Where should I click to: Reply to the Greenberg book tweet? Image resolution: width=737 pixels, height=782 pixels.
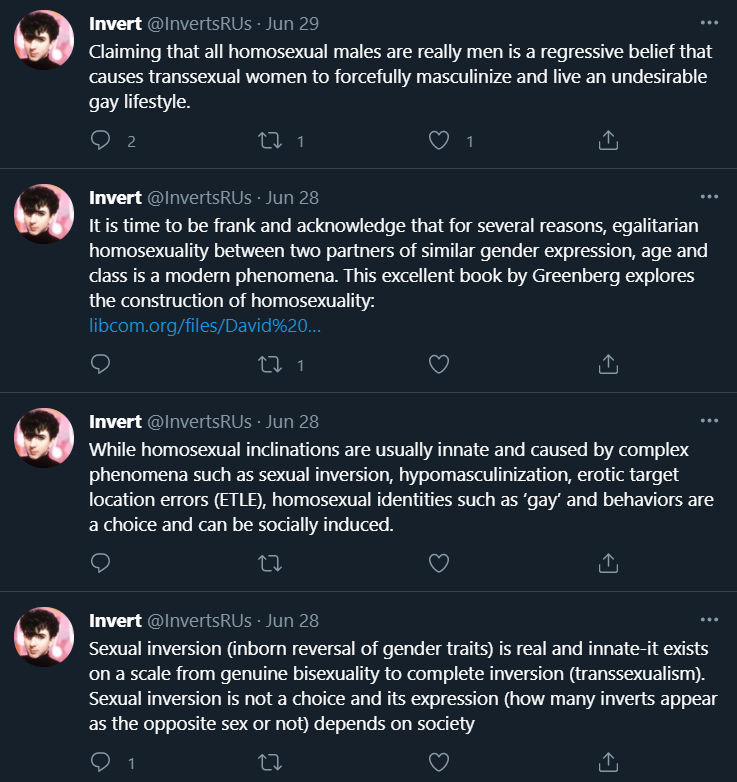click(x=100, y=364)
